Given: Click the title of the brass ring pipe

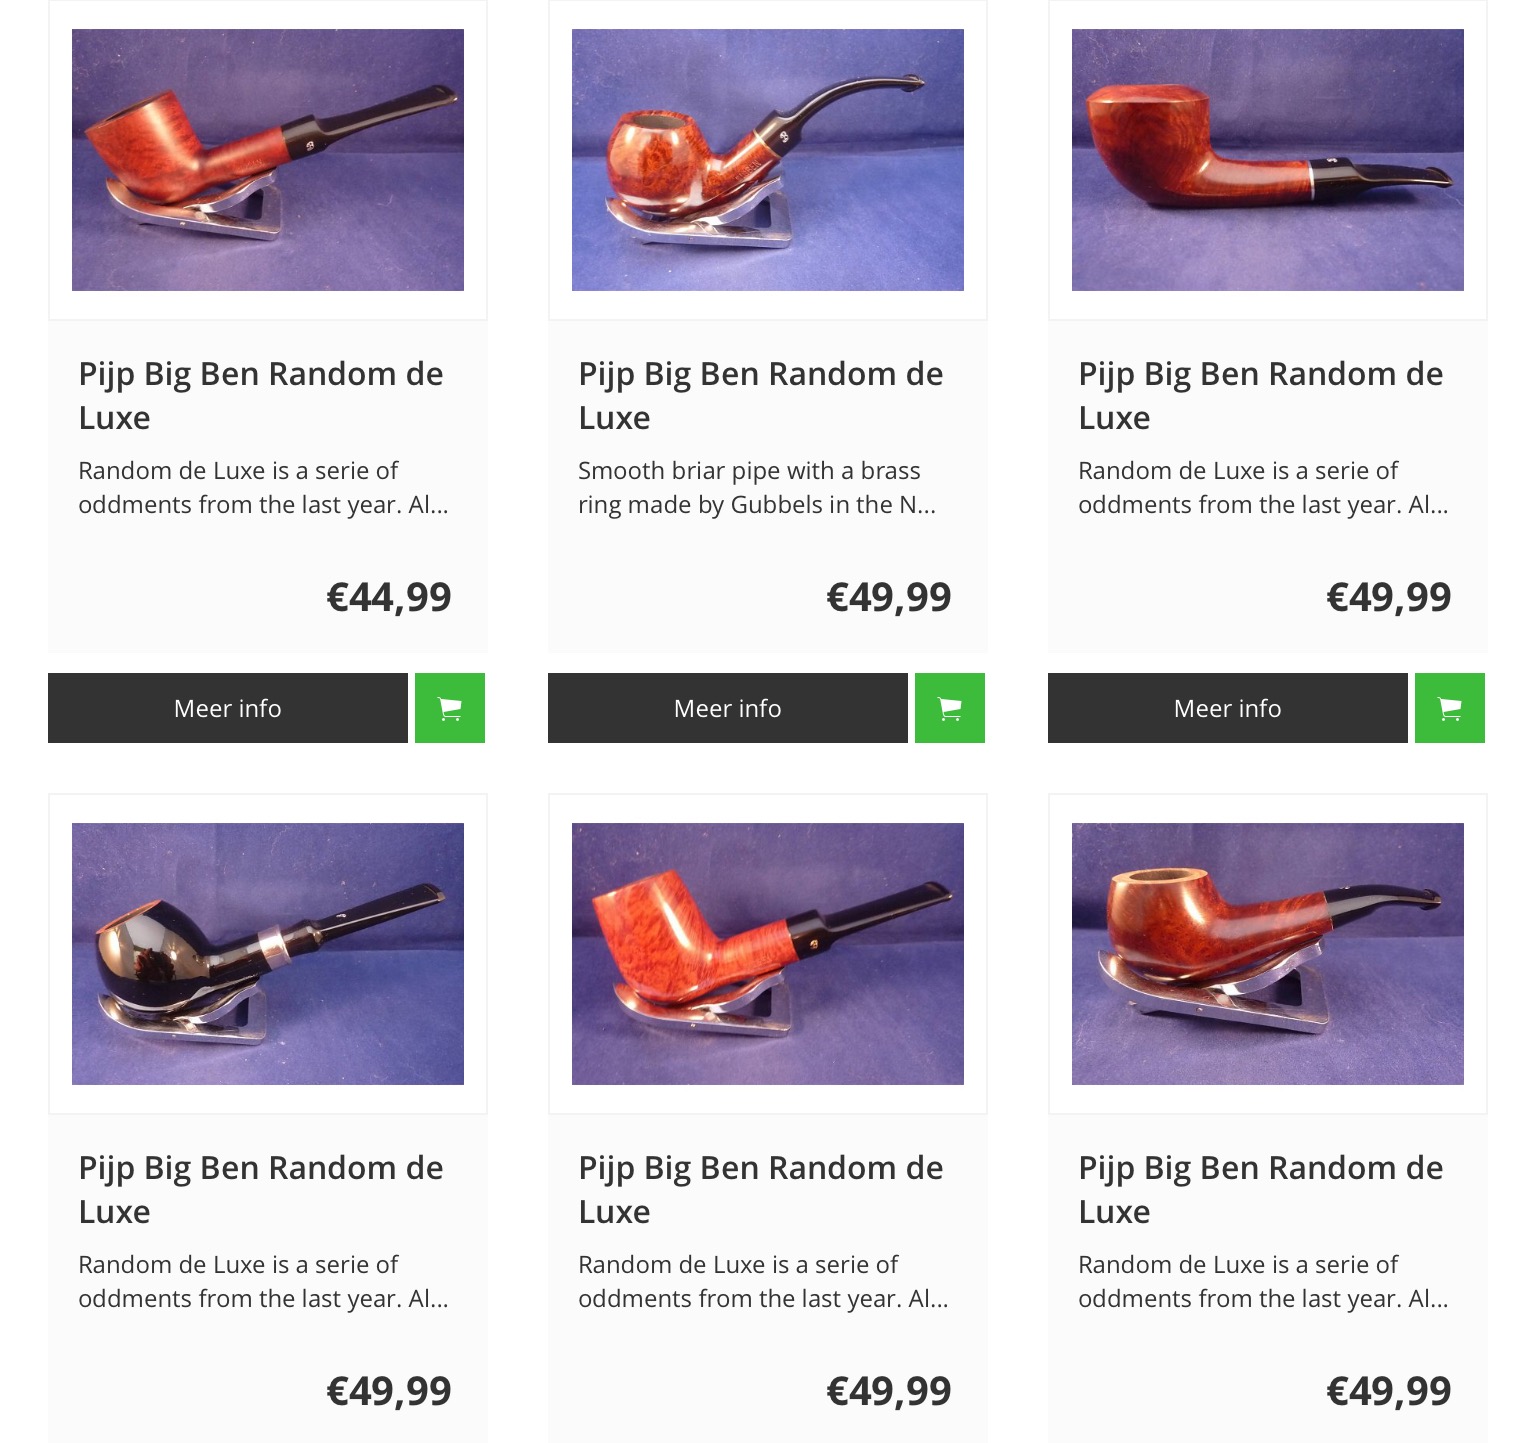Looking at the screenshot, I should (761, 395).
